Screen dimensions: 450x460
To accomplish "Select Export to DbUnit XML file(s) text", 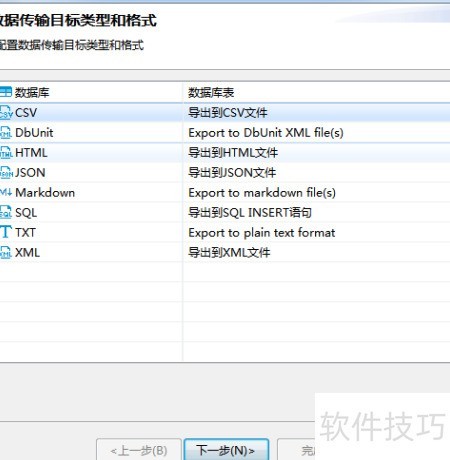I will (266, 133).
